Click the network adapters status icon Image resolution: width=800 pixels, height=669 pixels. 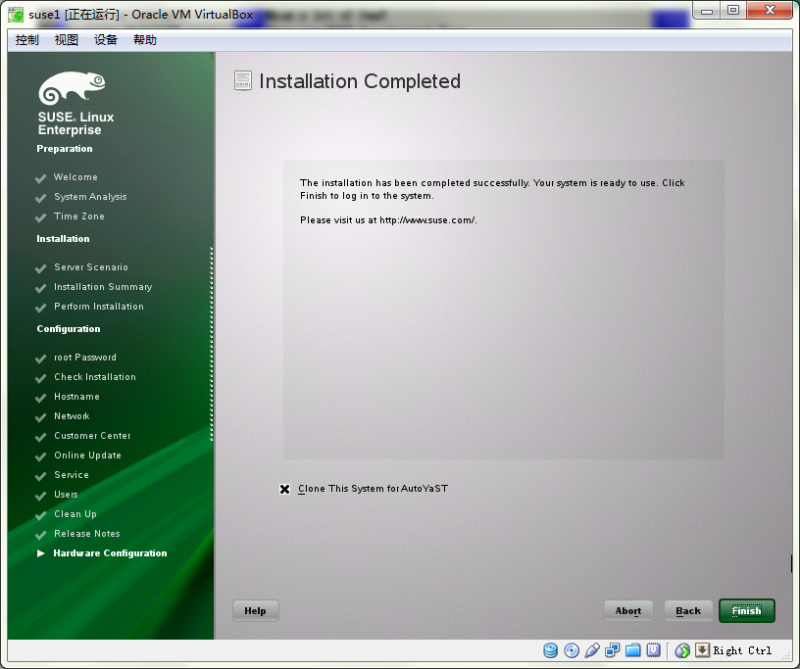[612, 650]
